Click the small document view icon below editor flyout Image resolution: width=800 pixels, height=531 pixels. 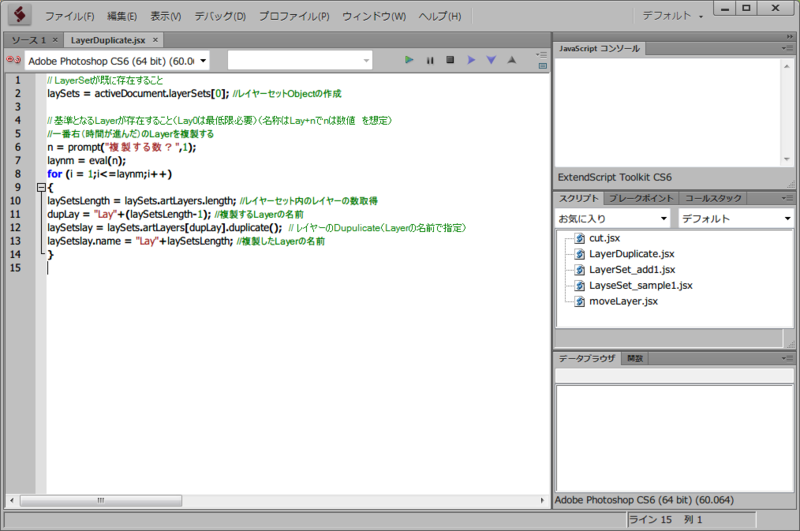[x=543, y=66]
